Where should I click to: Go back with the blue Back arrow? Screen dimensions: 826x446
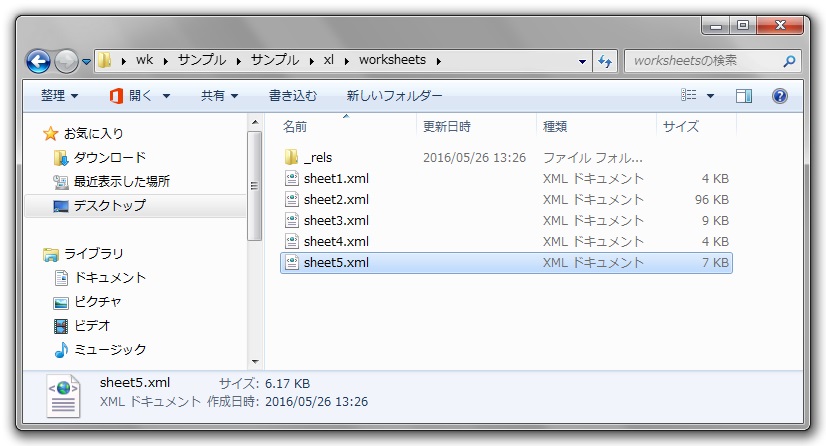38,62
